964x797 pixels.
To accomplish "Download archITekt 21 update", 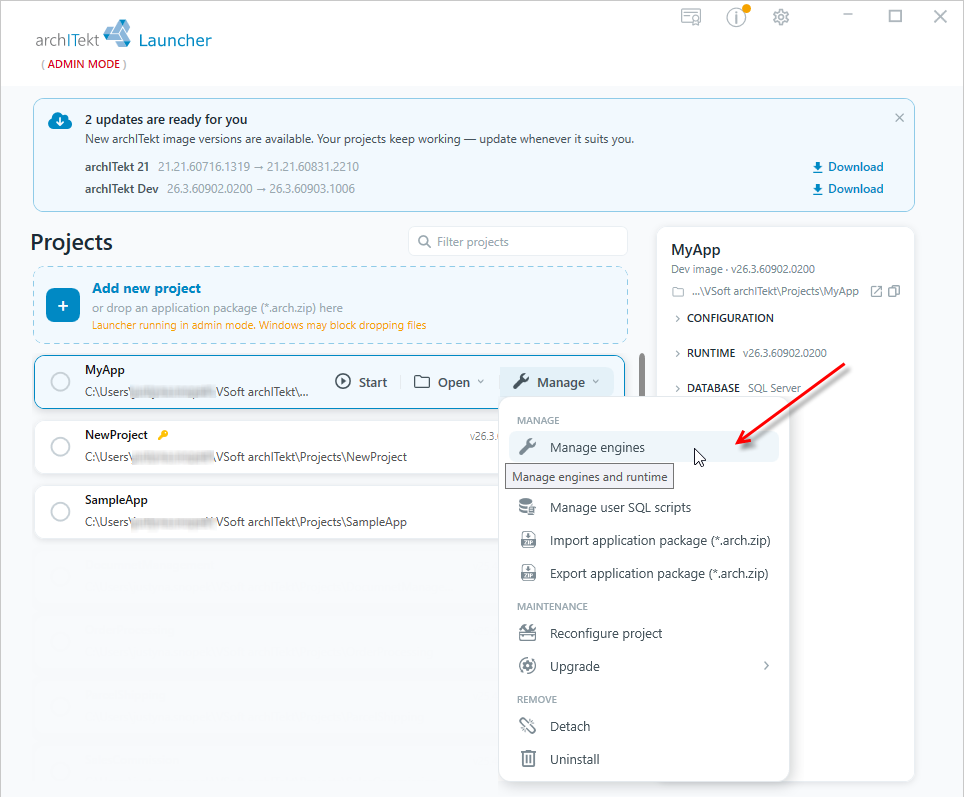I will point(848,167).
